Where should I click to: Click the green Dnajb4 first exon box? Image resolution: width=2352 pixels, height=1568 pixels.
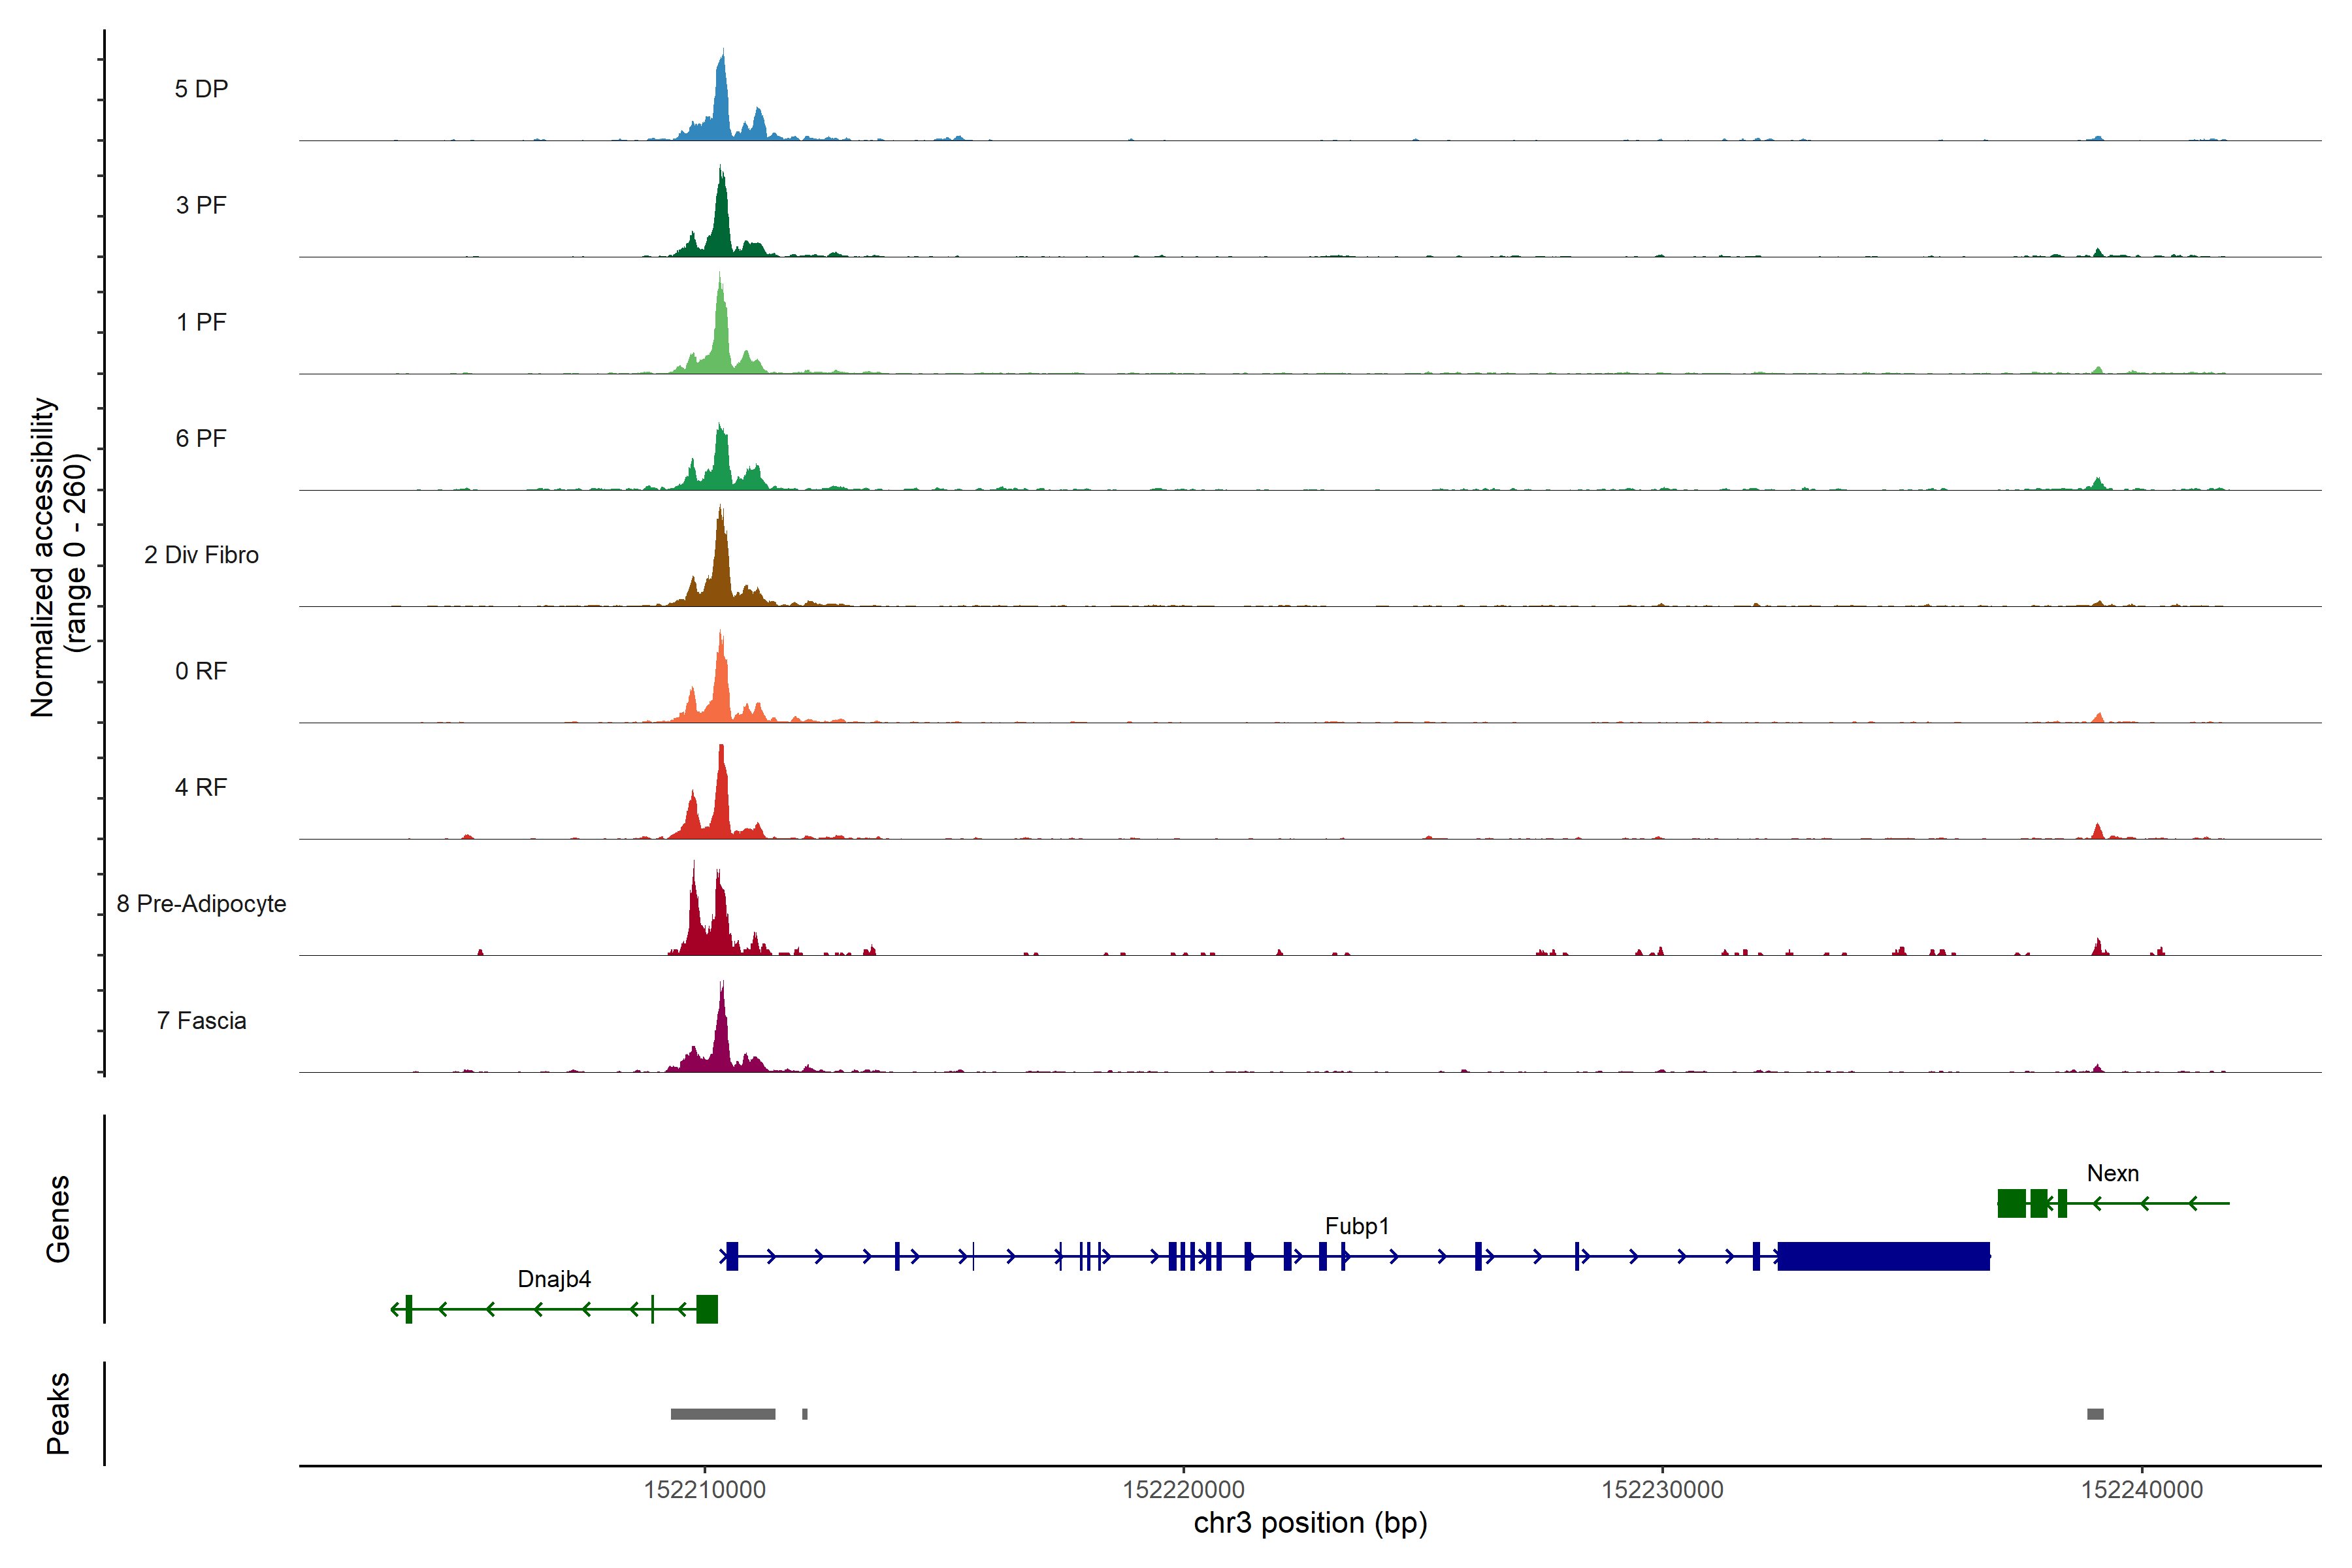coord(707,1308)
